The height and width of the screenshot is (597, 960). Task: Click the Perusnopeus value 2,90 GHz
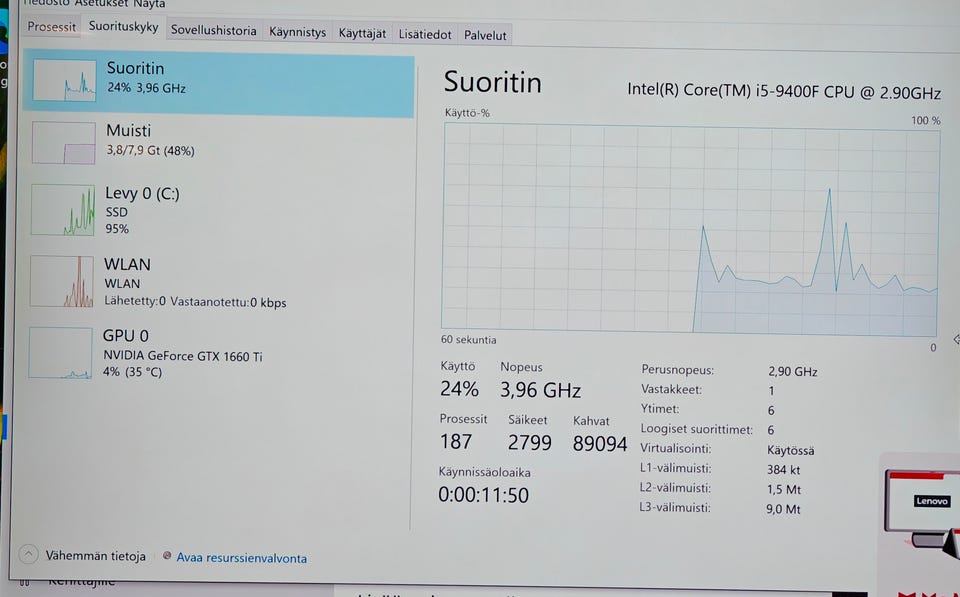793,371
